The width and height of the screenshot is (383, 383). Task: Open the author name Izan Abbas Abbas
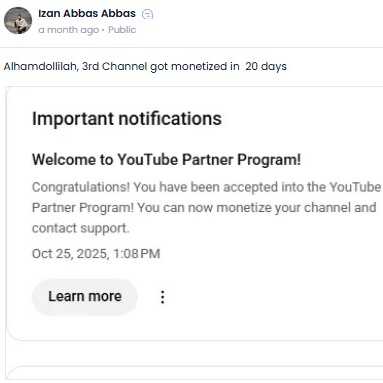[x=87, y=13]
